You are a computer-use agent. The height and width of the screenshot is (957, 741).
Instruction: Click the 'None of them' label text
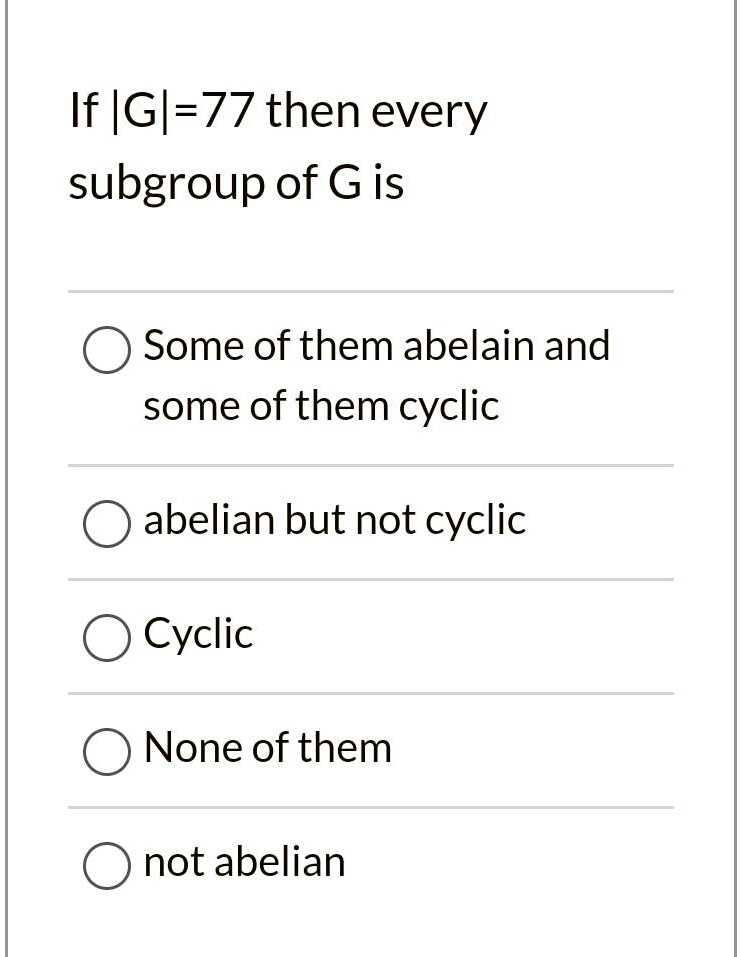(267, 747)
